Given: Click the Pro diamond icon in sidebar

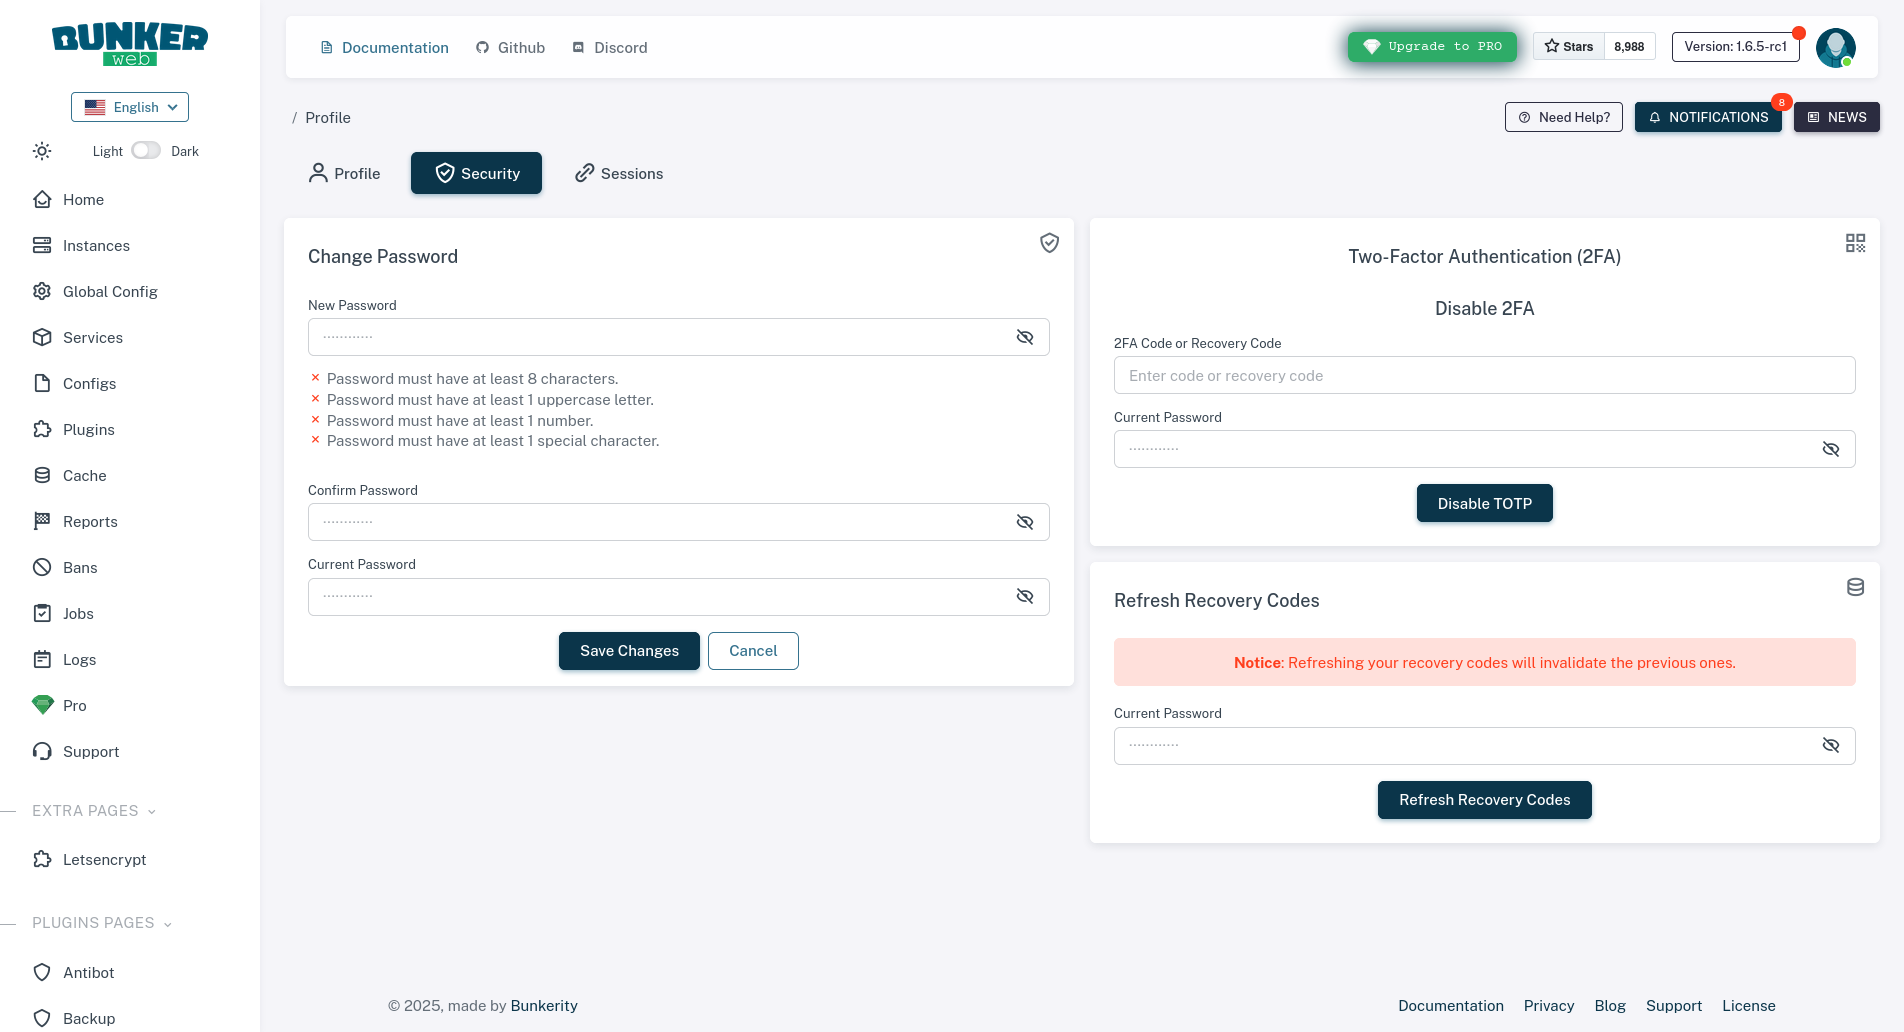Looking at the screenshot, I should (x=42, y=705).
